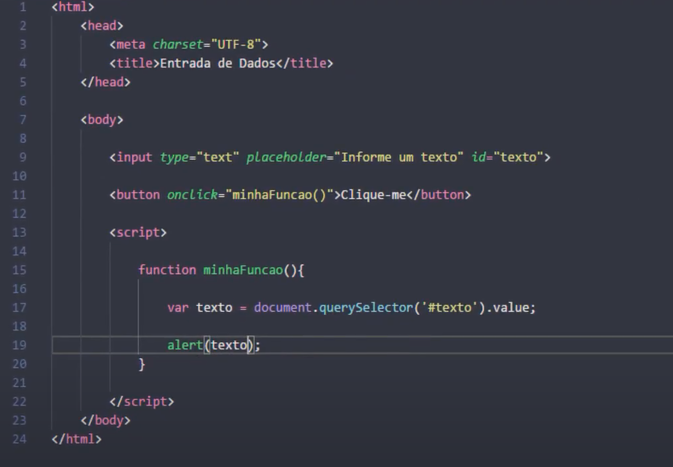This screenshot has height=467, width=673.
Task: Click the minhaFuncao function name on line 15
Action: tap(243, 270)
